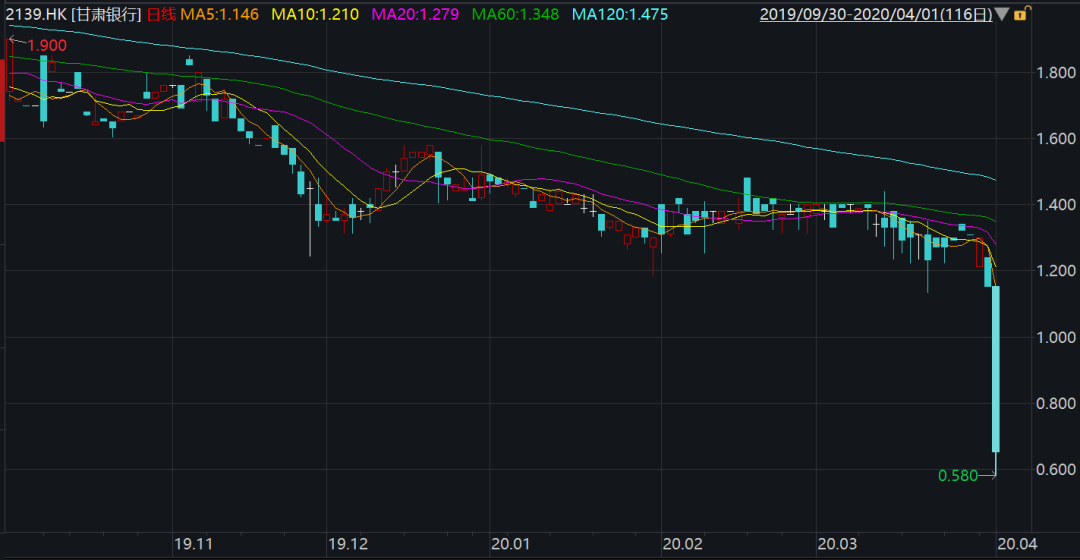
Task: Select the MA10:1.210 indicator label
Action: [315, 14]
